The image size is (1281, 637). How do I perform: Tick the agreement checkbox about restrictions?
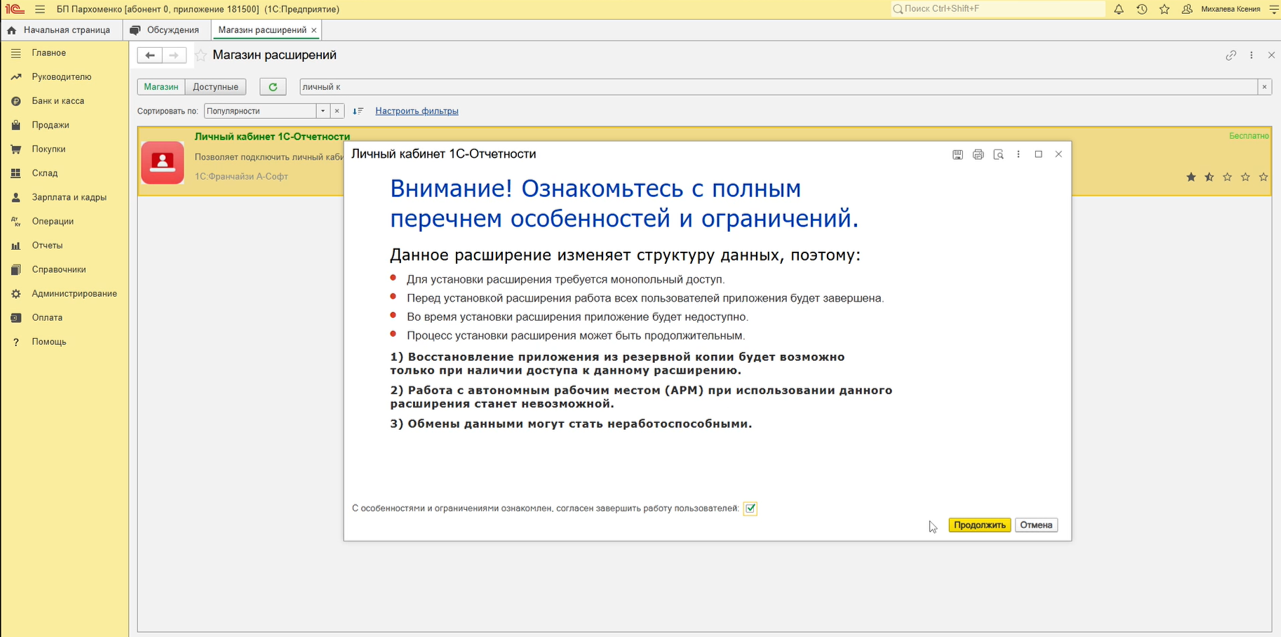point(750,508)
